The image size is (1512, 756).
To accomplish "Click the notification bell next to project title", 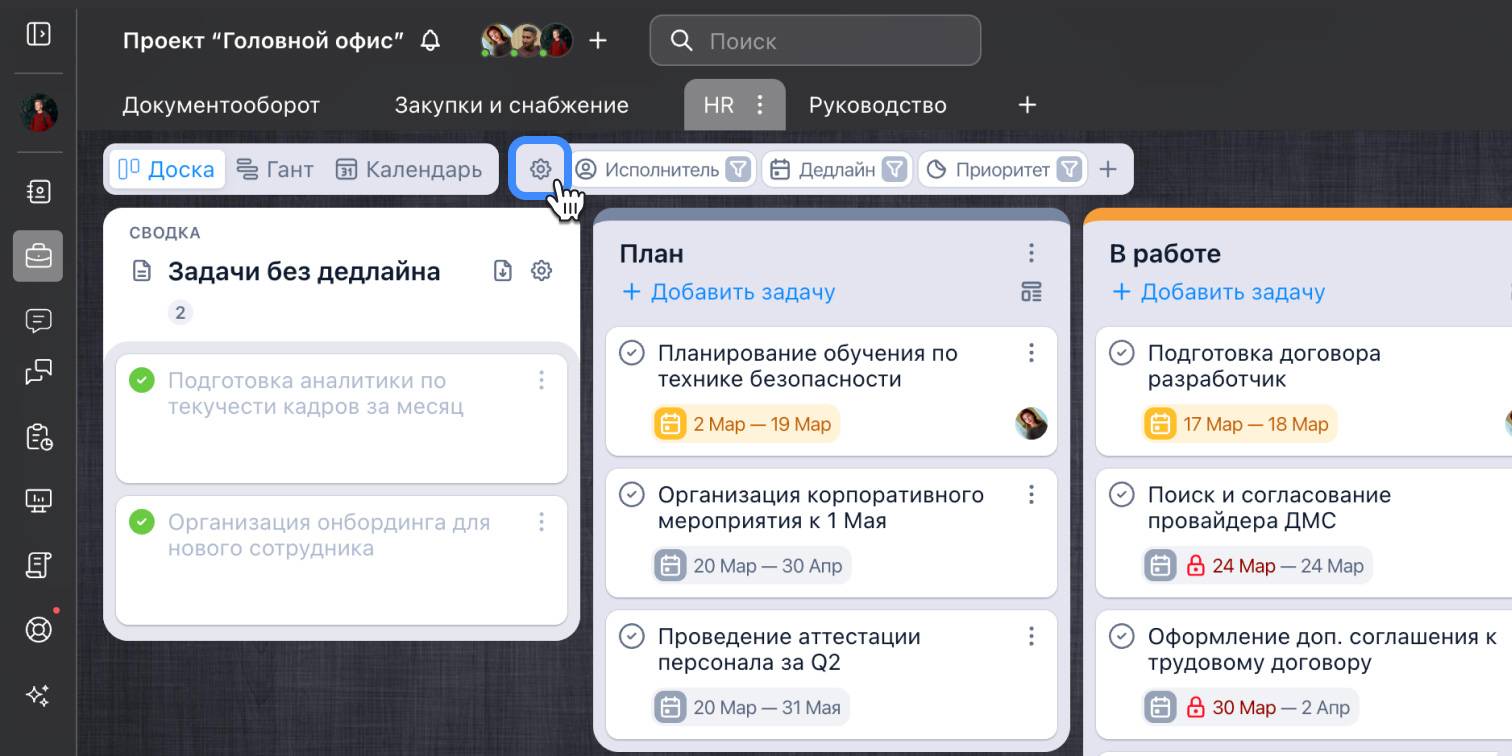I will coord(430,41).
